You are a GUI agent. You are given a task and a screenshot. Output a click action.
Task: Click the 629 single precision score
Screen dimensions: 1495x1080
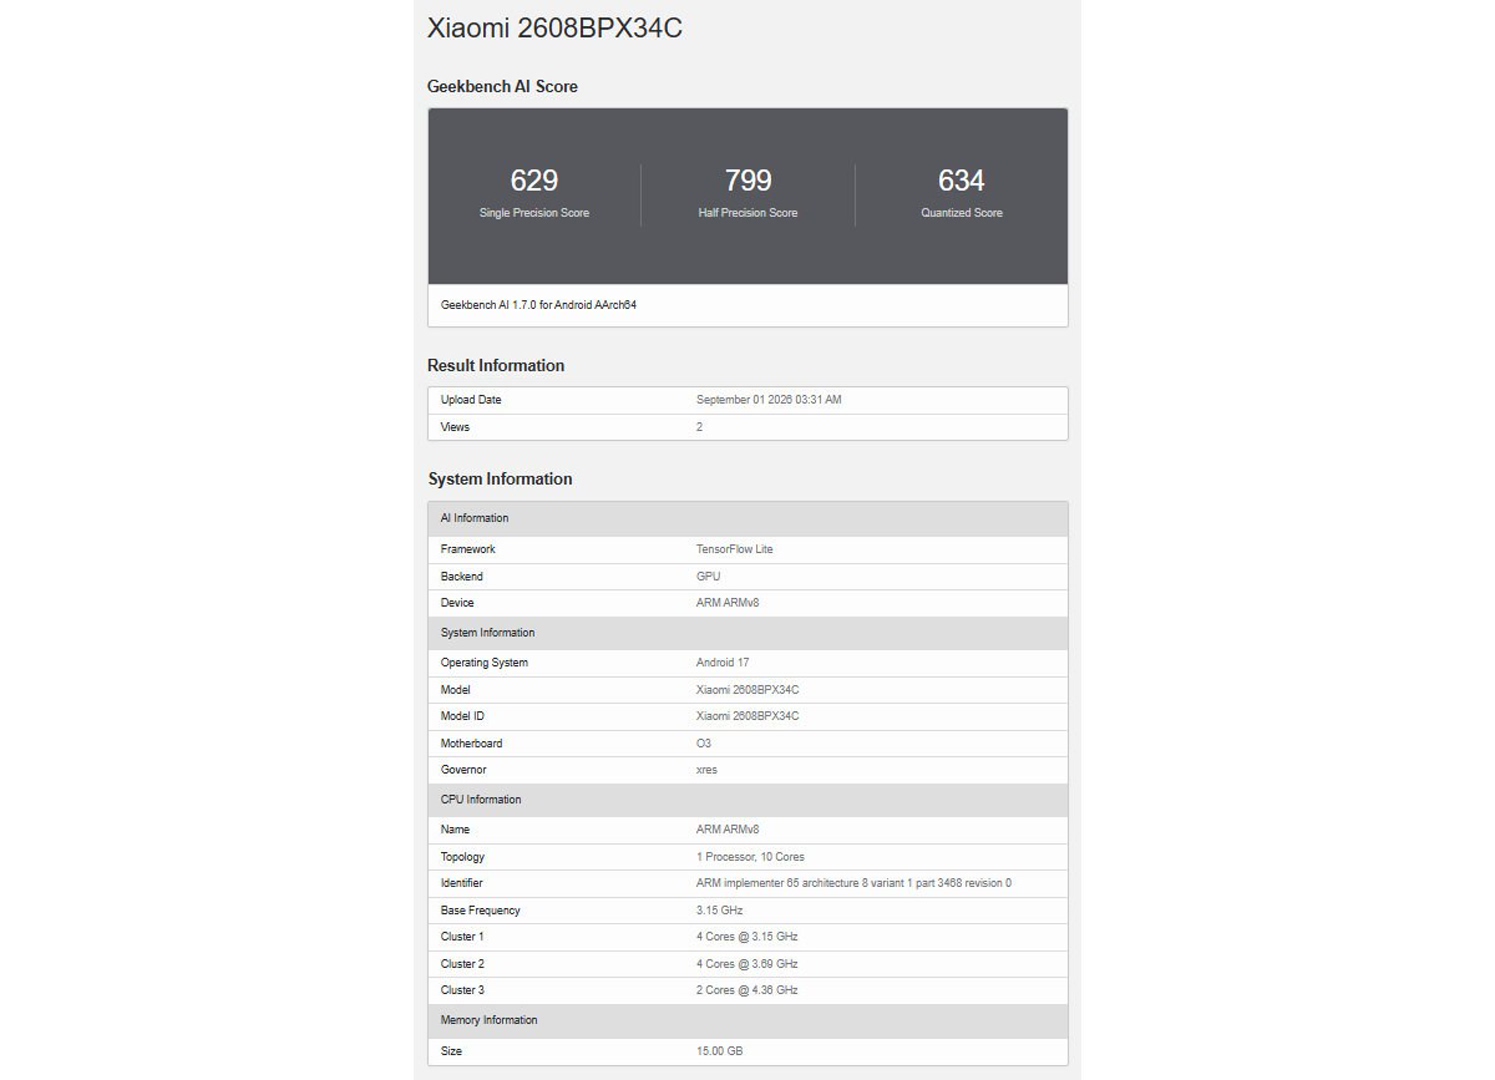click(x=534, y=180)
